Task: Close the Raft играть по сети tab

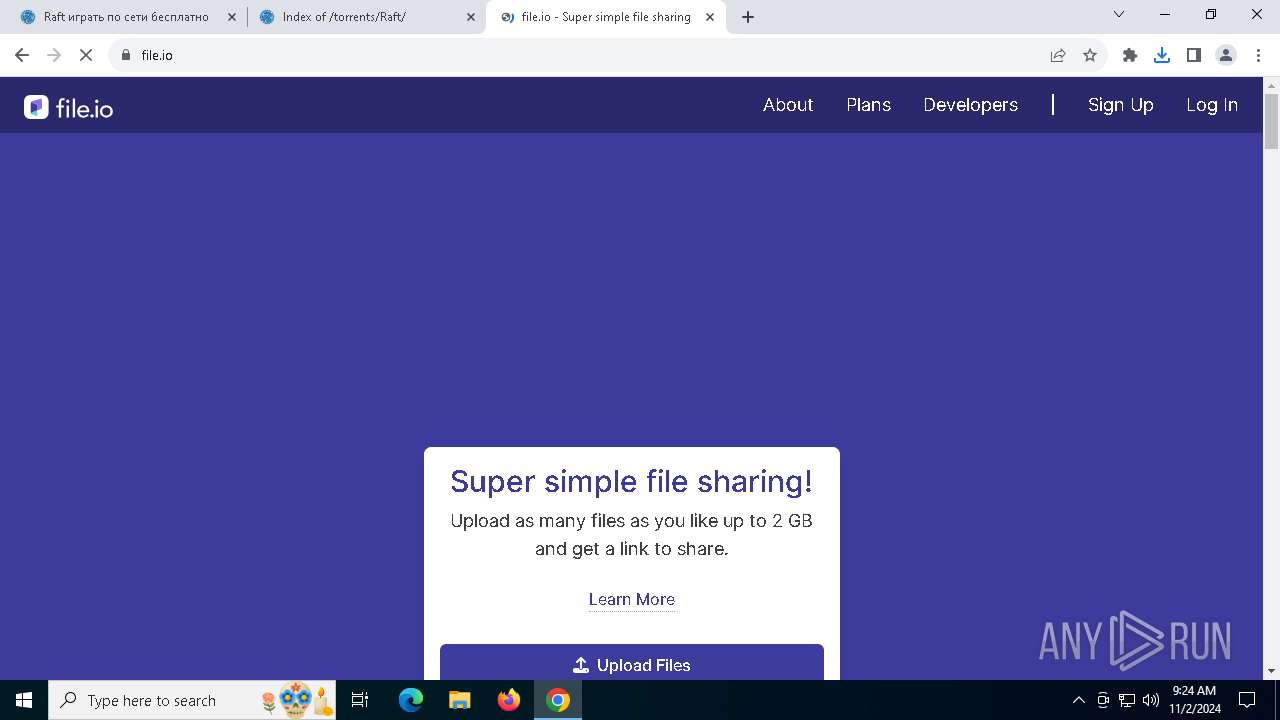Action: click(232, 17)
